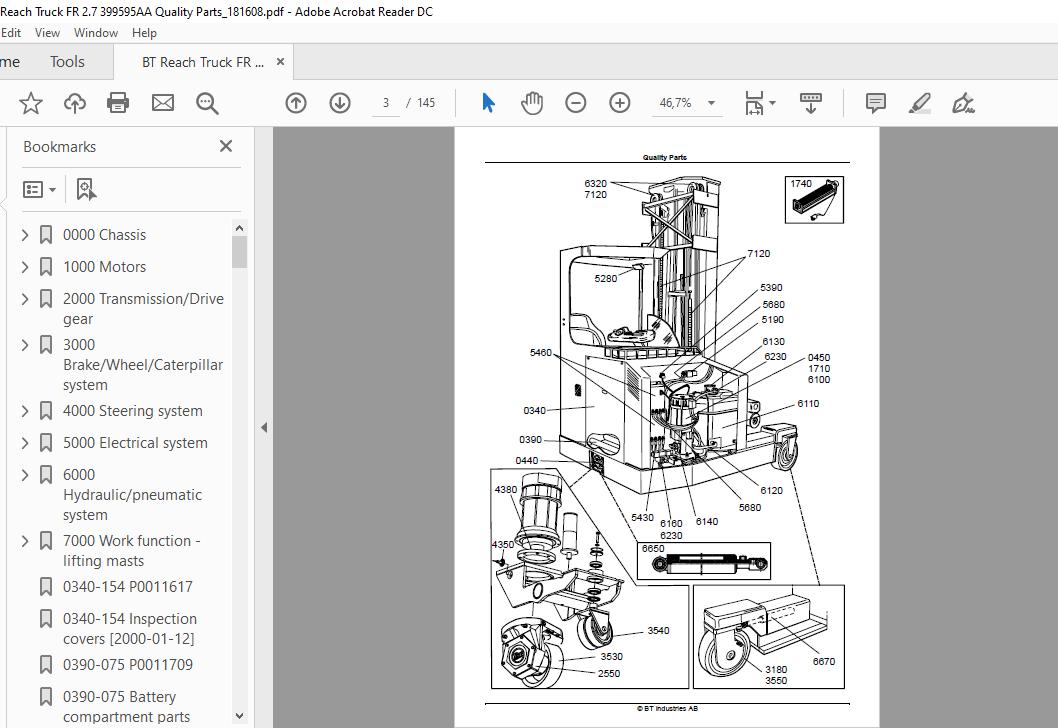This screenshot has height=728, width=1058.
Task: Go to next page arrow
Action: click(340, 103)
